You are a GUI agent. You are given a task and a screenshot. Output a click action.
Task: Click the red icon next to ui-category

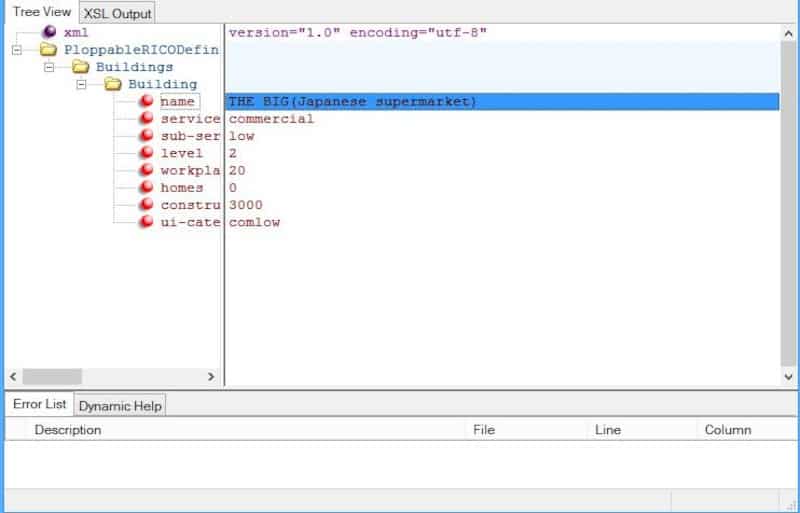tap(146, 222)
